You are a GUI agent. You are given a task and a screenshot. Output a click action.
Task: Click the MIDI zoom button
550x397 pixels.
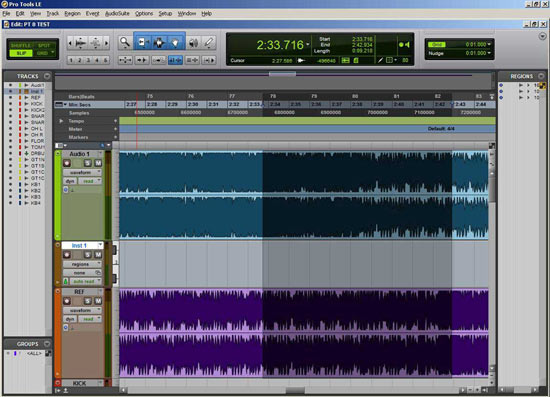tap(95, 43)
